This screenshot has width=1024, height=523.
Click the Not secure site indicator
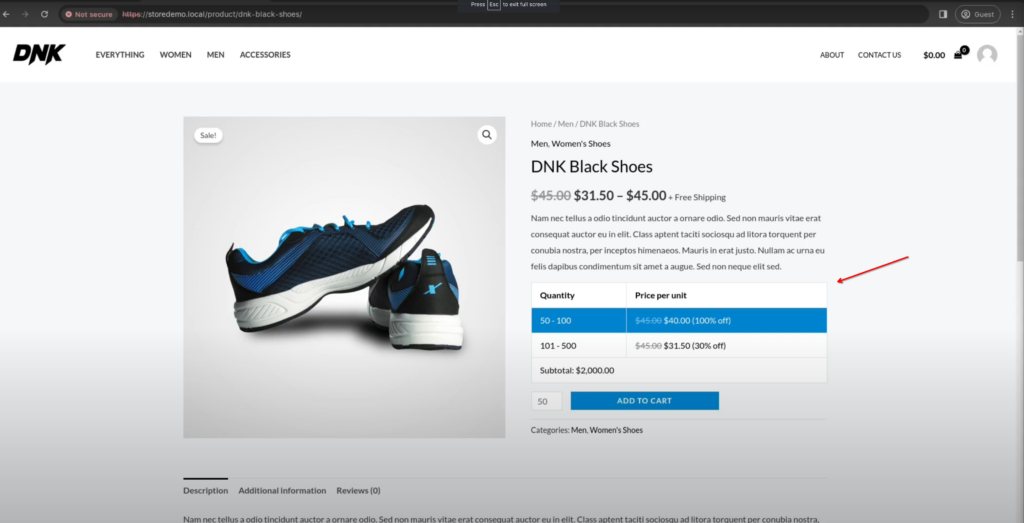[x=89, y=14]
